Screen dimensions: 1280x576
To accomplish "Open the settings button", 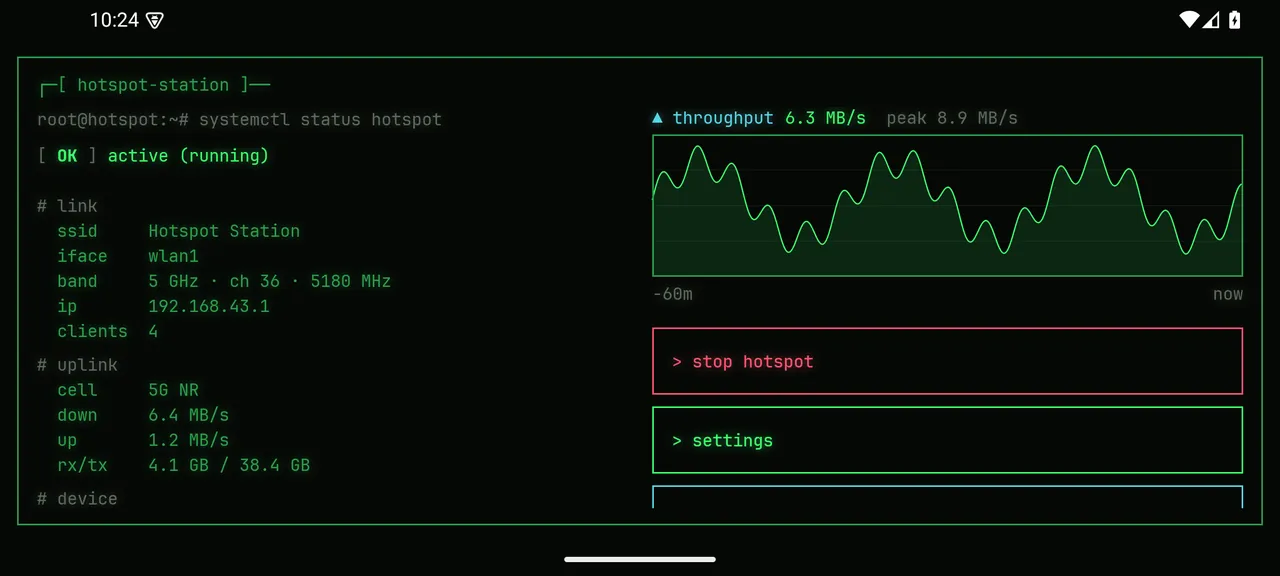I will tap(947, 440).
